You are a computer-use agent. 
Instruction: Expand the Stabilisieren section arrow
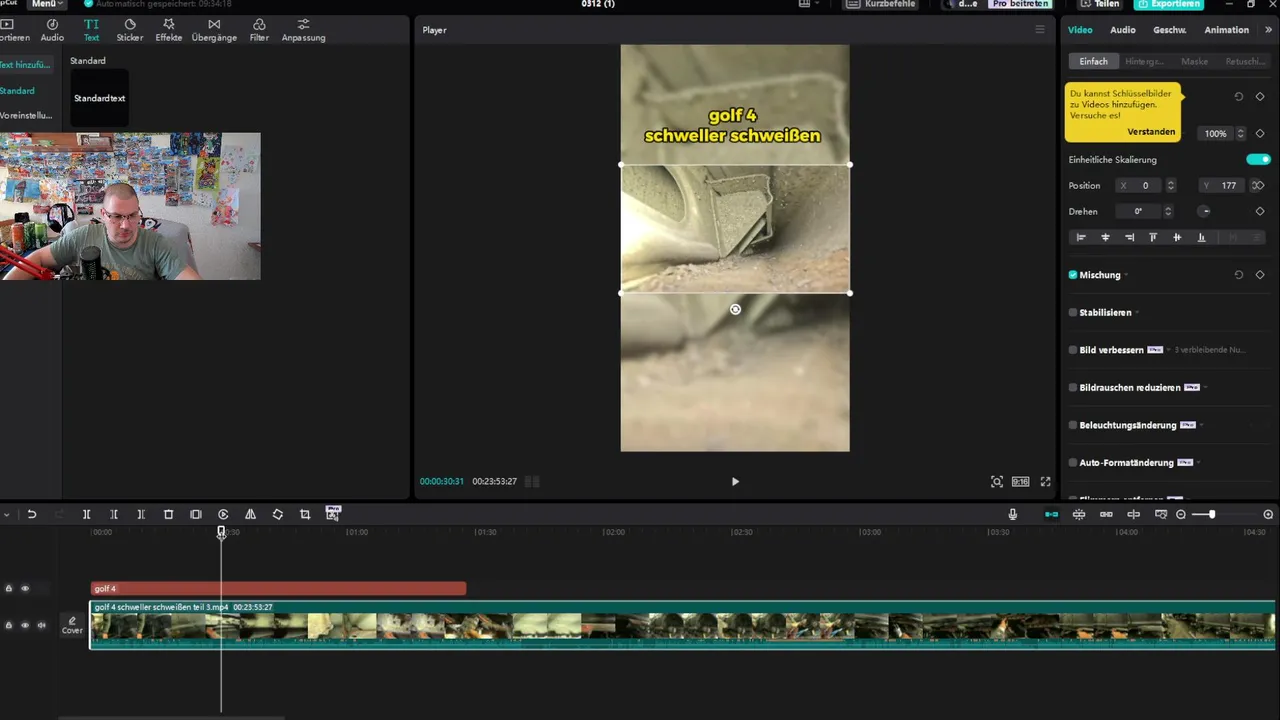1137,313
